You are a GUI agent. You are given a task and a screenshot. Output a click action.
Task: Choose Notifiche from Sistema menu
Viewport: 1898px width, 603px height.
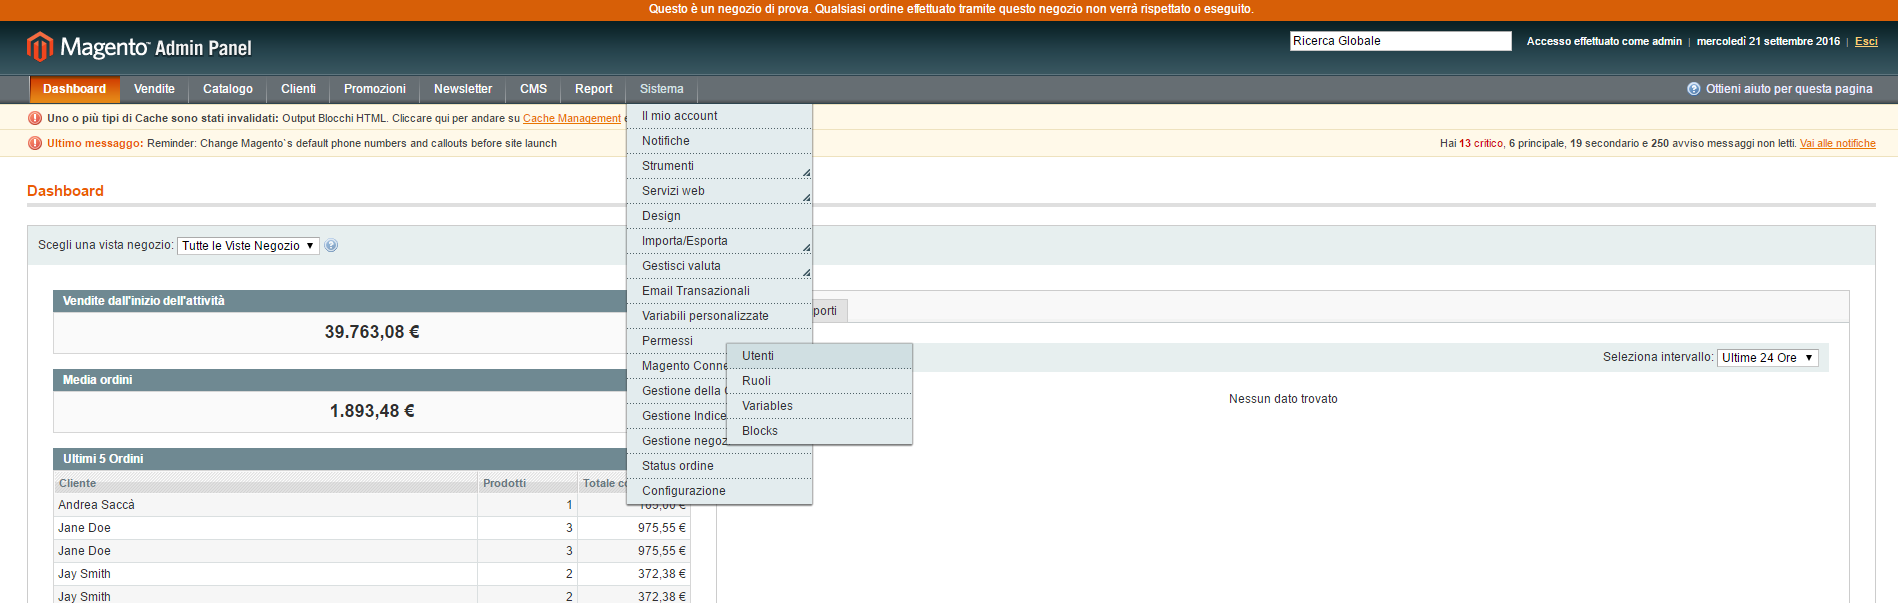(x=719, y=141)
